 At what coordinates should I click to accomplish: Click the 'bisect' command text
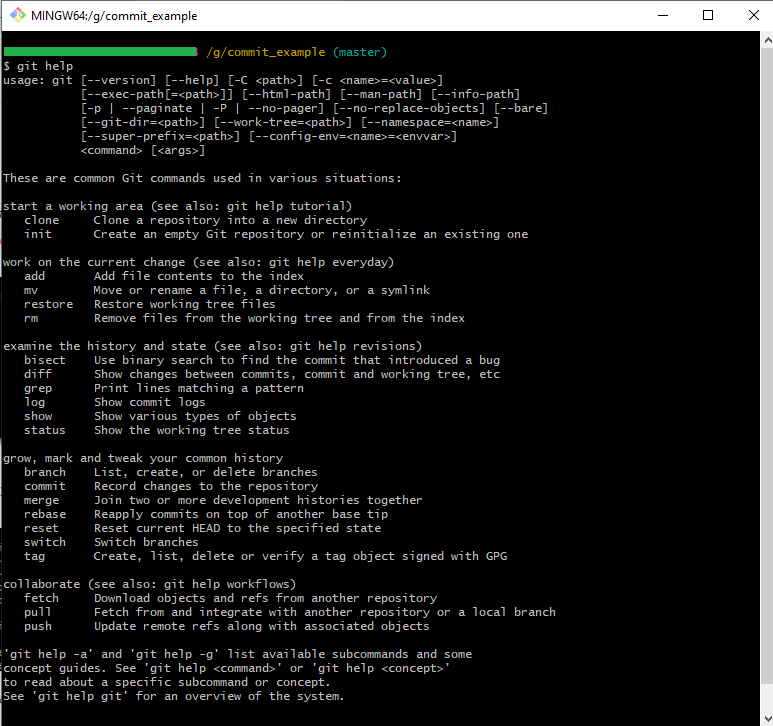[44, 360]
